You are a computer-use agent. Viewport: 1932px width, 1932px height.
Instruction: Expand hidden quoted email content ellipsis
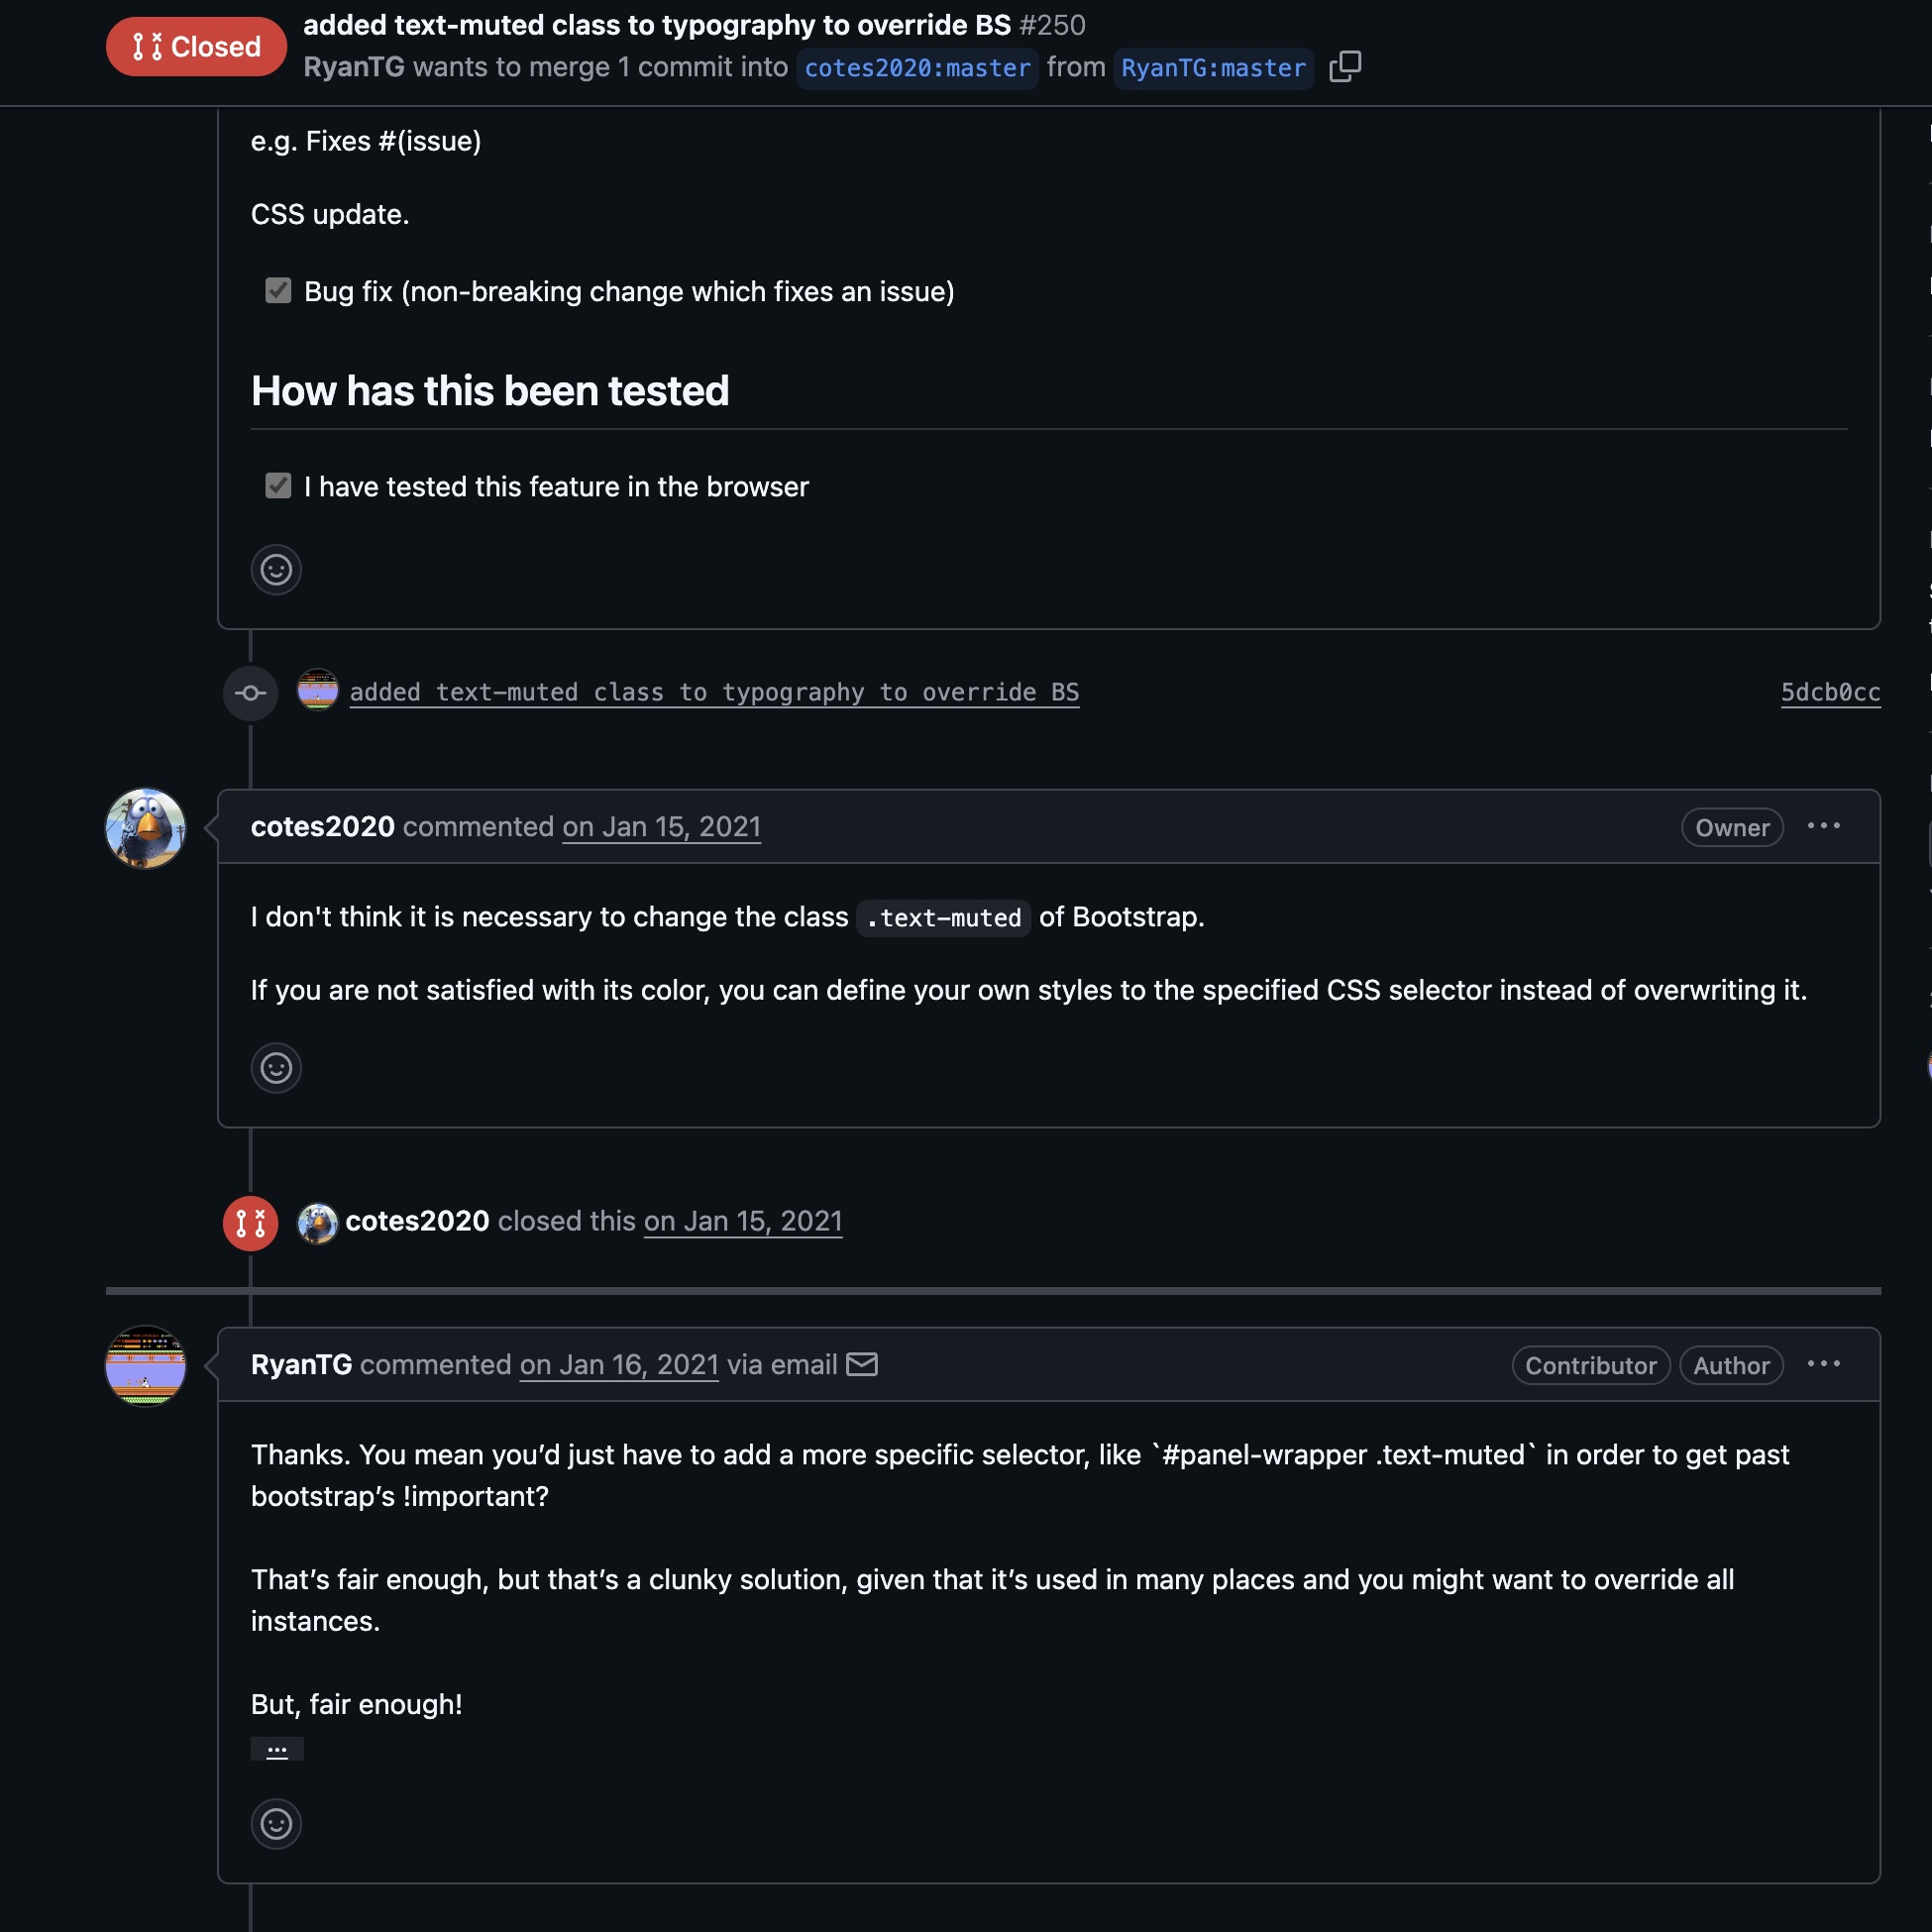[x=277, y=1749]
